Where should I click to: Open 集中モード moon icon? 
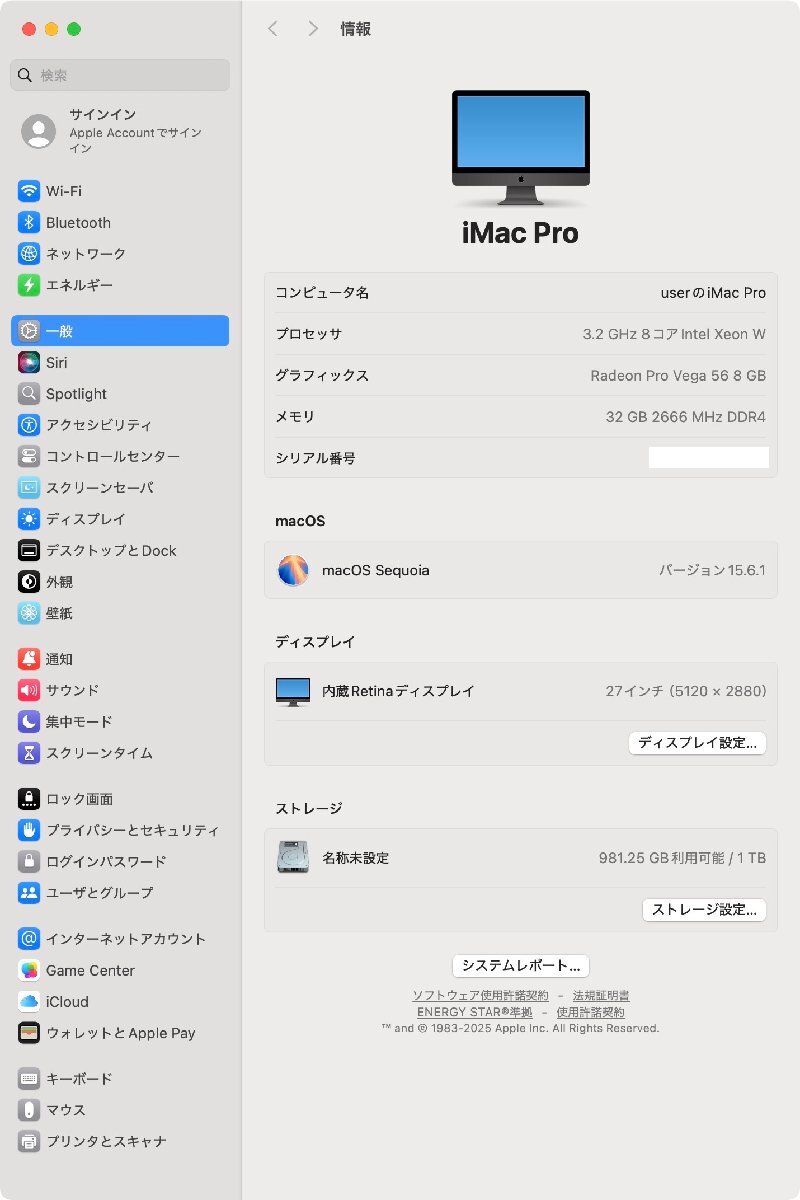(29, 721)
